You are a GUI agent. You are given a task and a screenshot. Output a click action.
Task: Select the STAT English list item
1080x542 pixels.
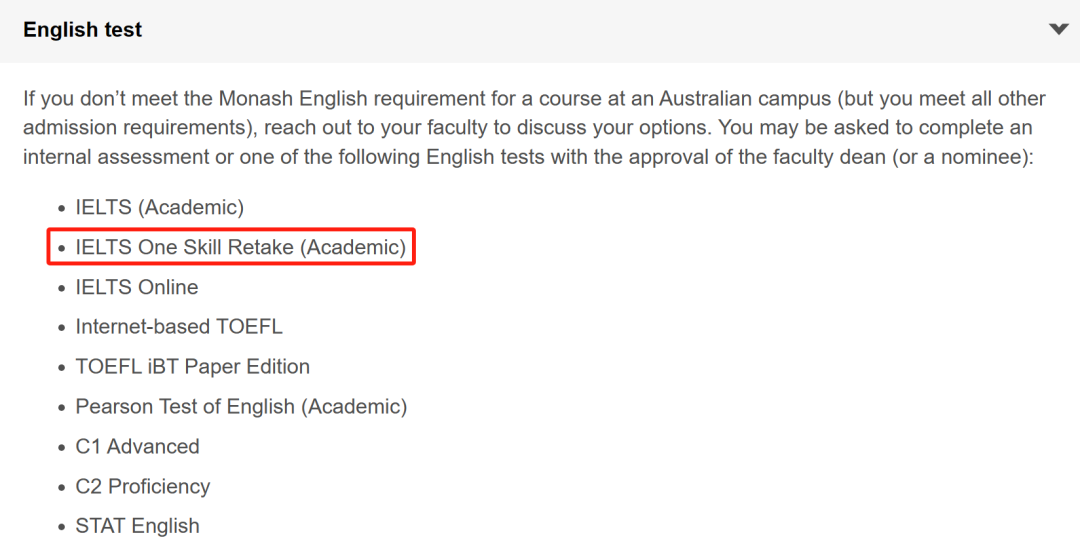[137, 526]
